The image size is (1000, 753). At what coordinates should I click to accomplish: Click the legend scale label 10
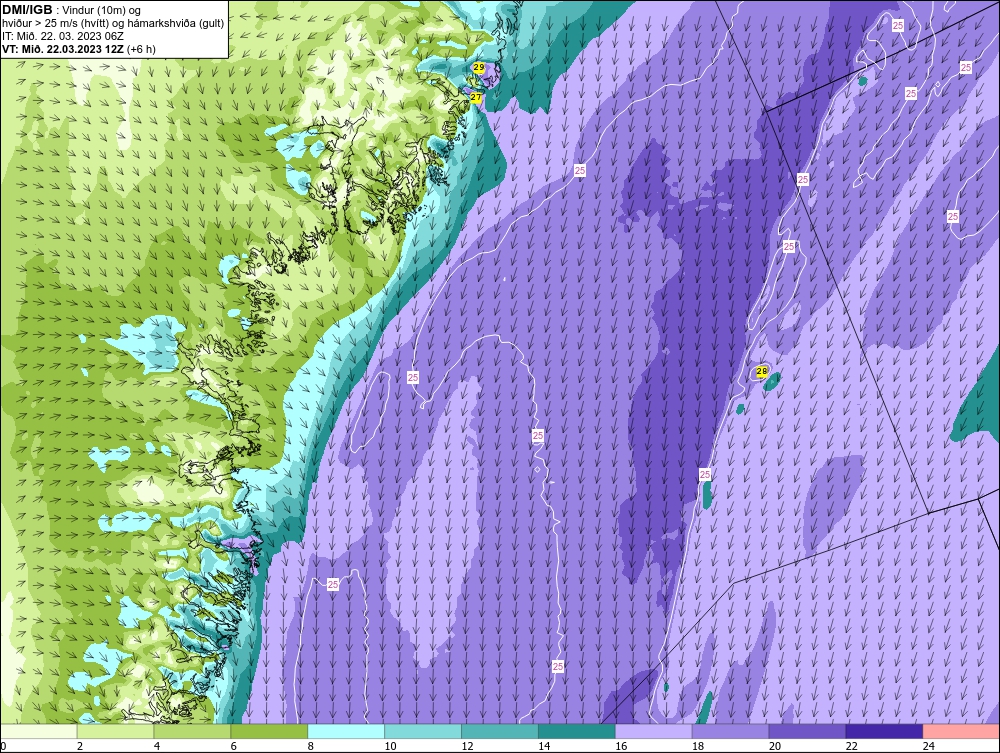click(x=390, y=746)
